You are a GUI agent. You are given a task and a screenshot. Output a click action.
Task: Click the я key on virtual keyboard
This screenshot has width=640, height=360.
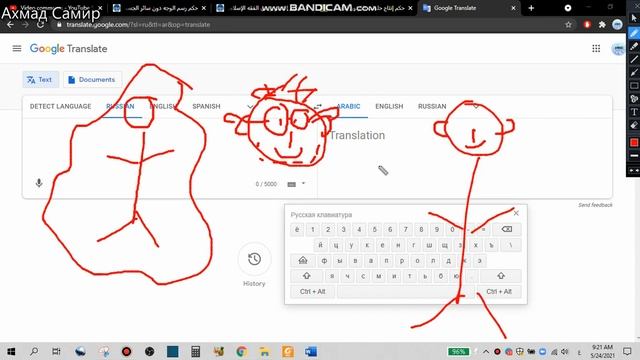tap(332, 276)
